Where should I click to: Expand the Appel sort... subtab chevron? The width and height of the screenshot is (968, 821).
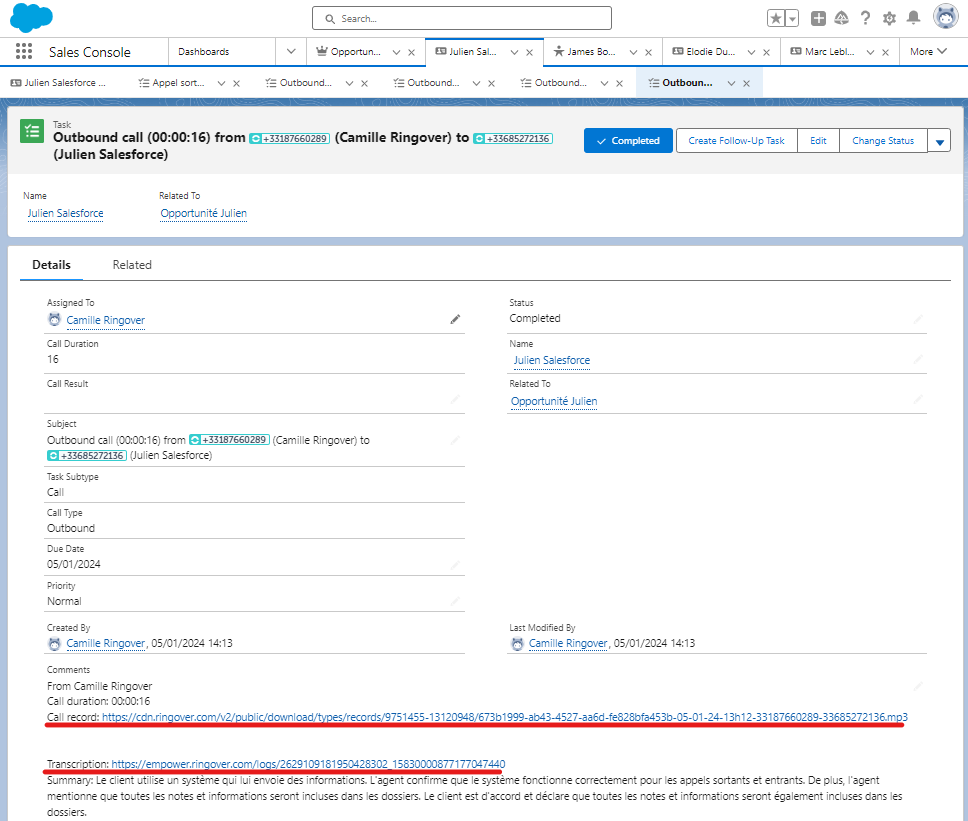coord(221,83)
